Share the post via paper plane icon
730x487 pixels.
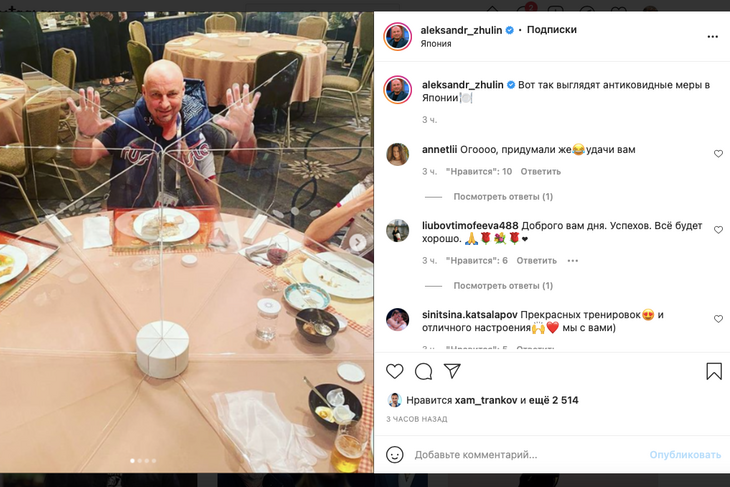pyautogui.click(x=452, y=371)
